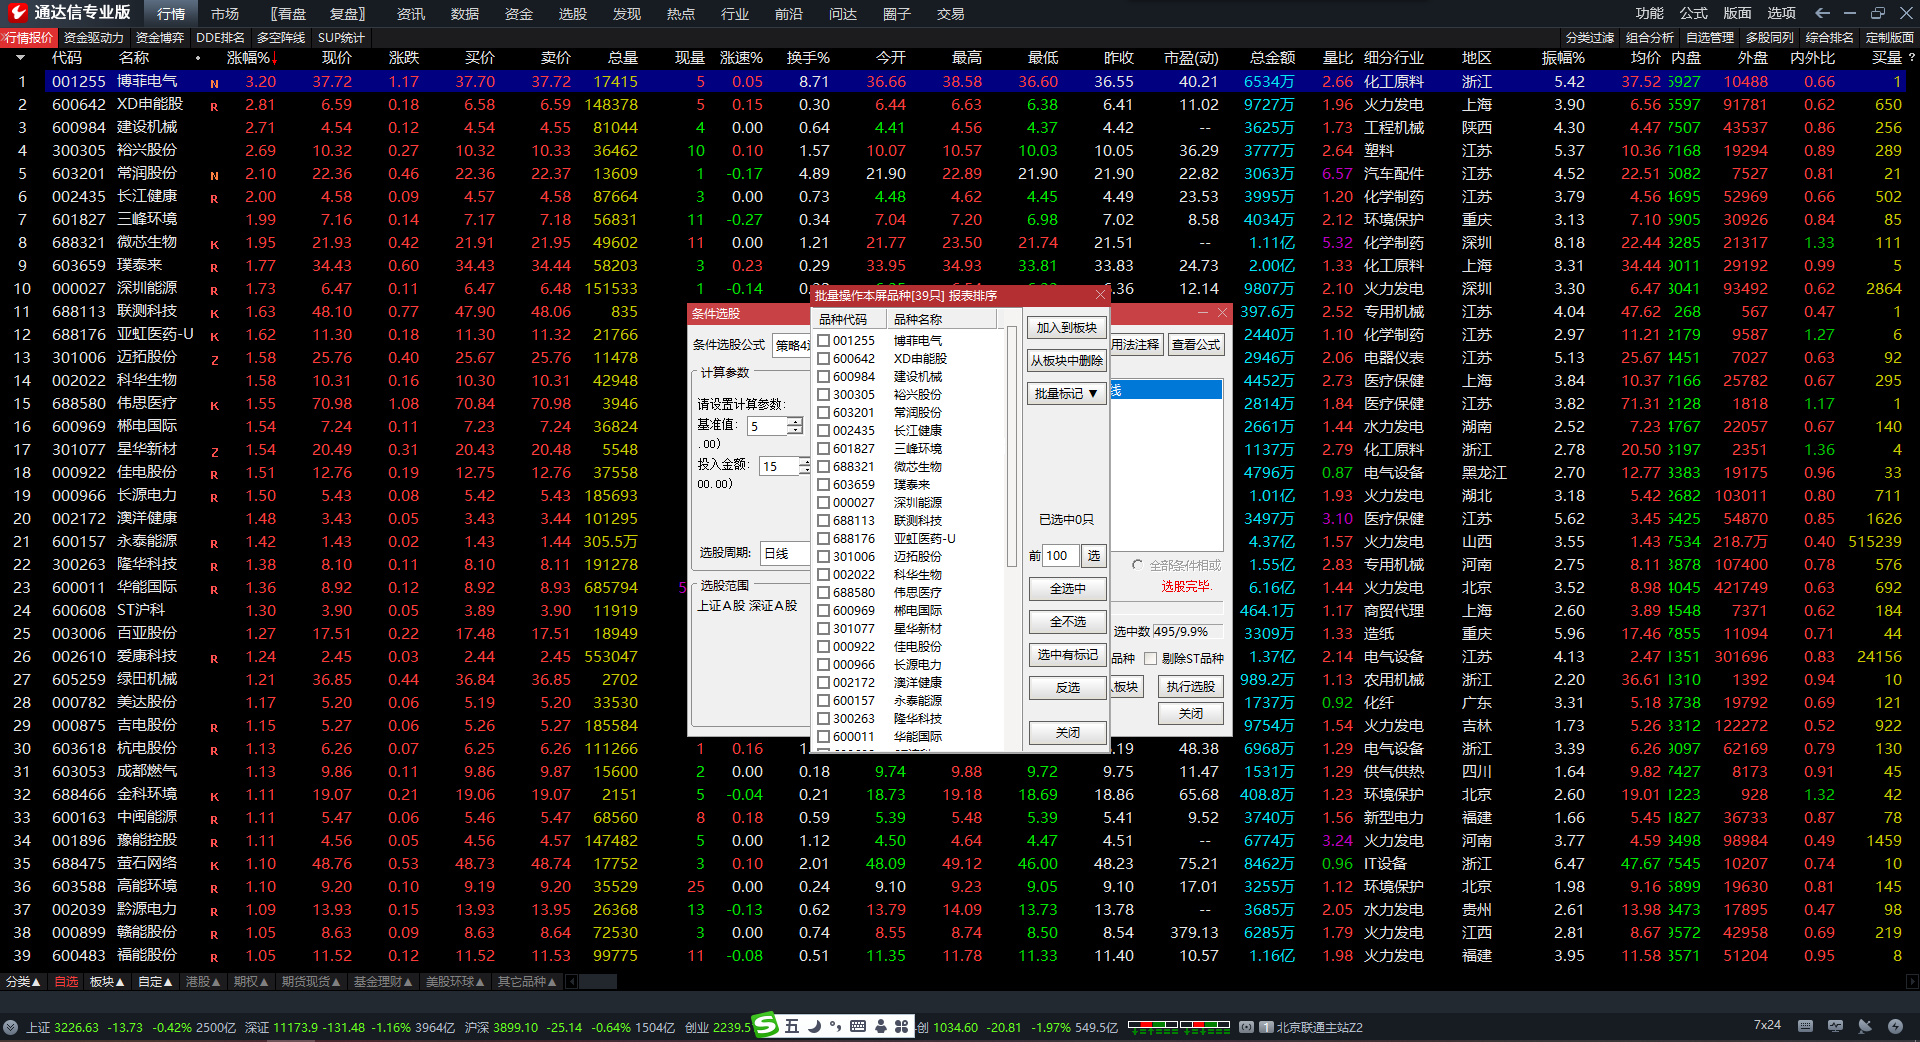Click the back arrow icon in title bar
Viewport: 1920px width, 1042px height.
pos(1822,13)
